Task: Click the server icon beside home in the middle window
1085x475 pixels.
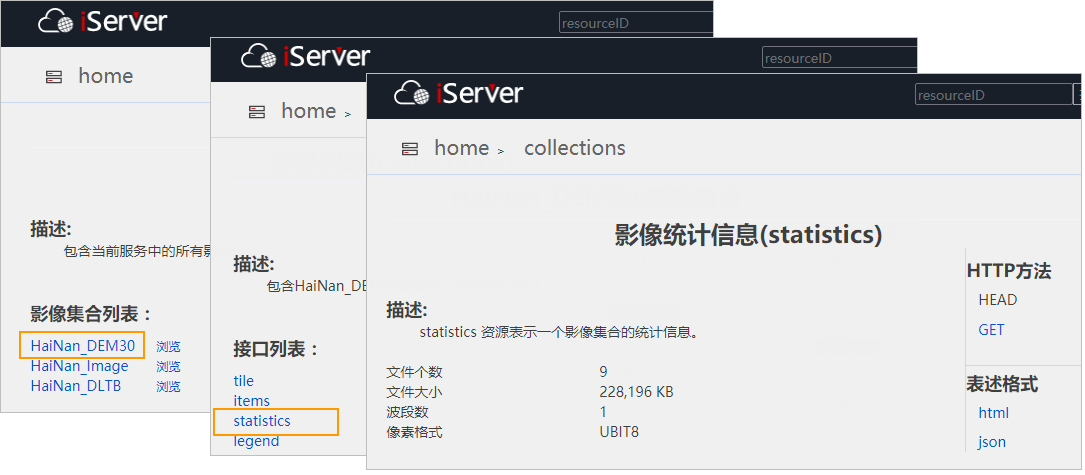Action: click(256, 112)
